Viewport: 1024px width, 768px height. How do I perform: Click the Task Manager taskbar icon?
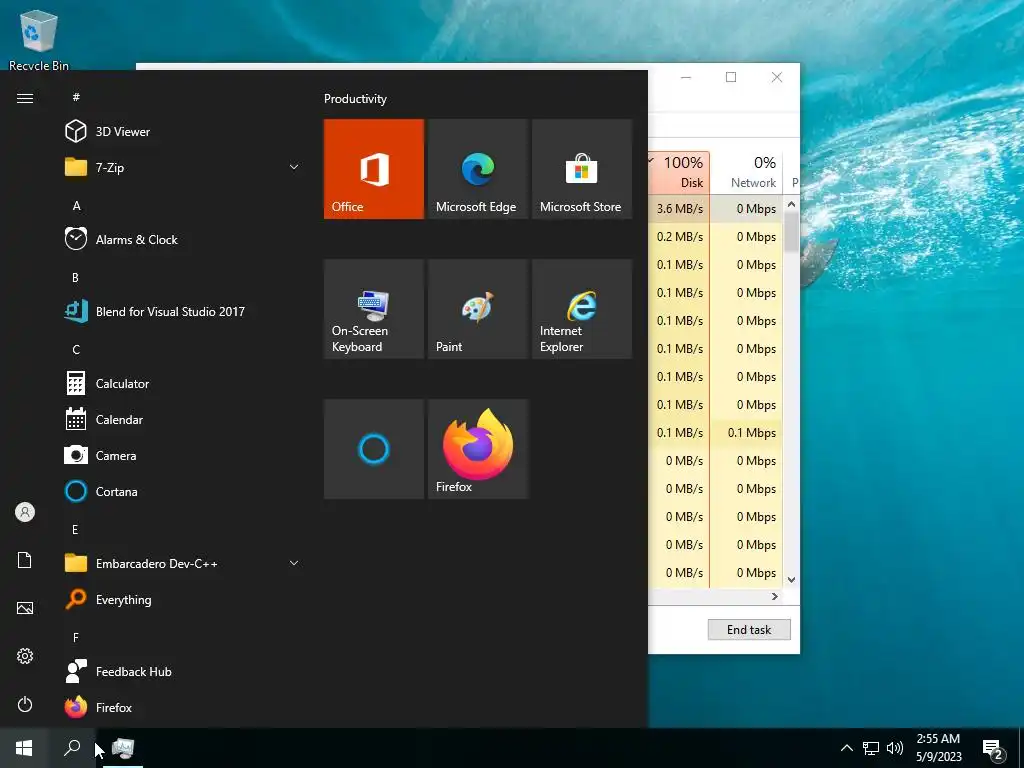coord(123,748)
